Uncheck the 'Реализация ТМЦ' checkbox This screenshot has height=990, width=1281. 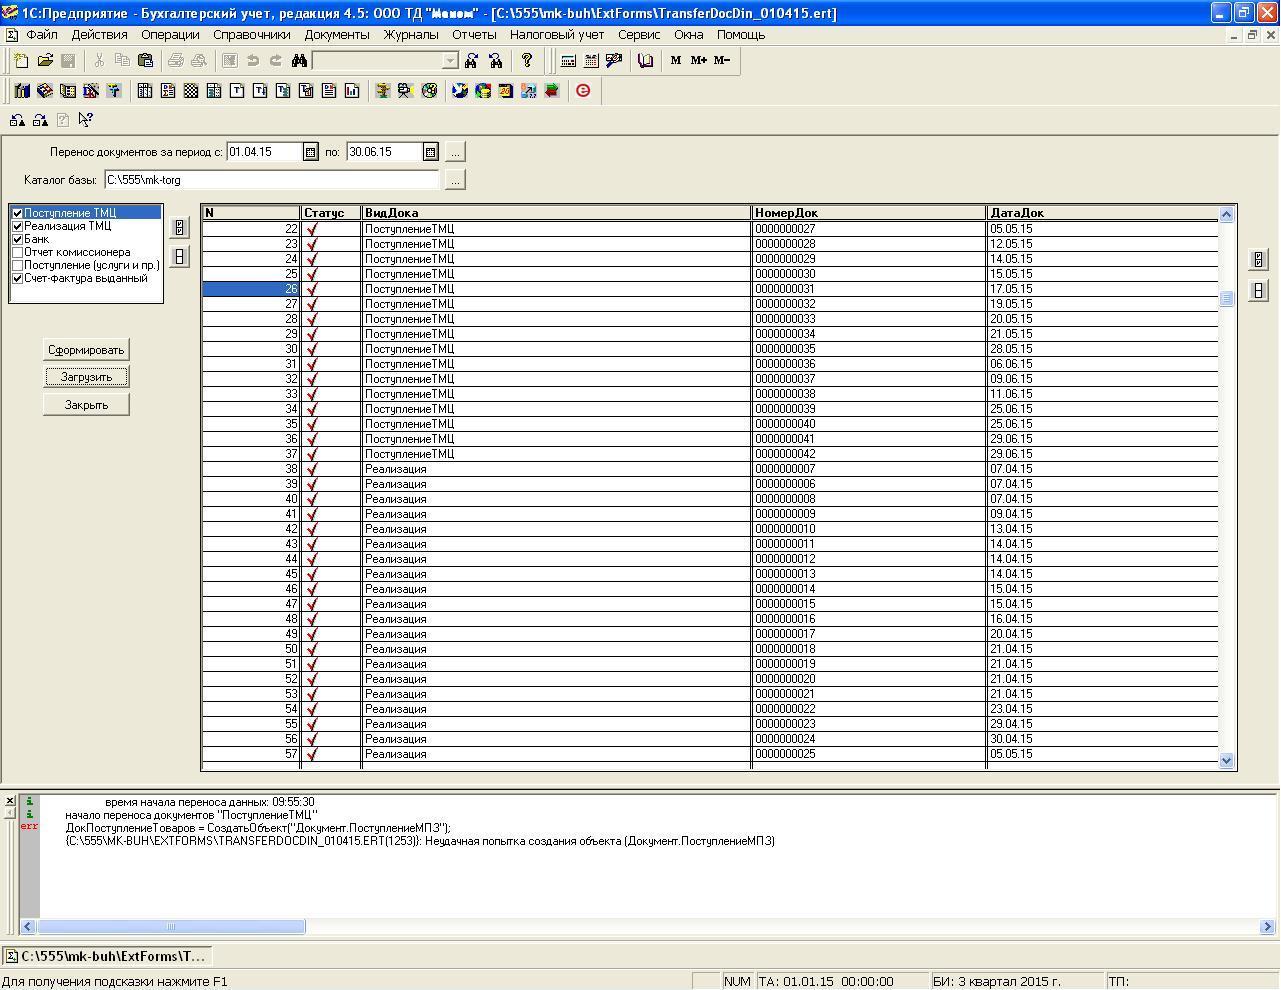point(17,226)
